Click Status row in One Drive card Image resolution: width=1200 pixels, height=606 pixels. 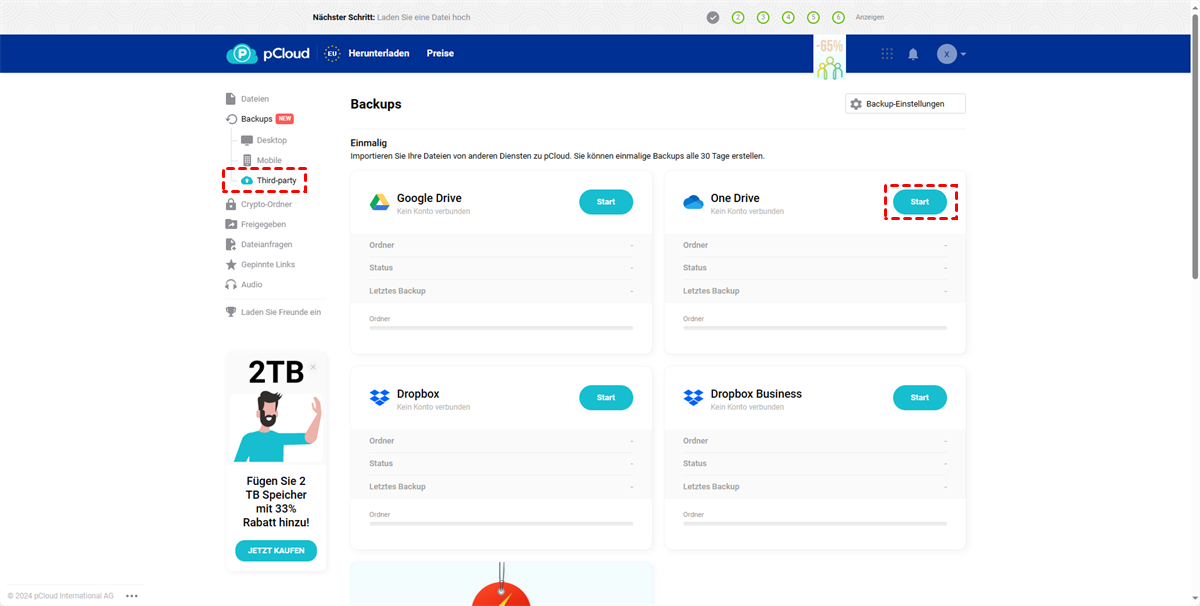(x=815, y=268)
